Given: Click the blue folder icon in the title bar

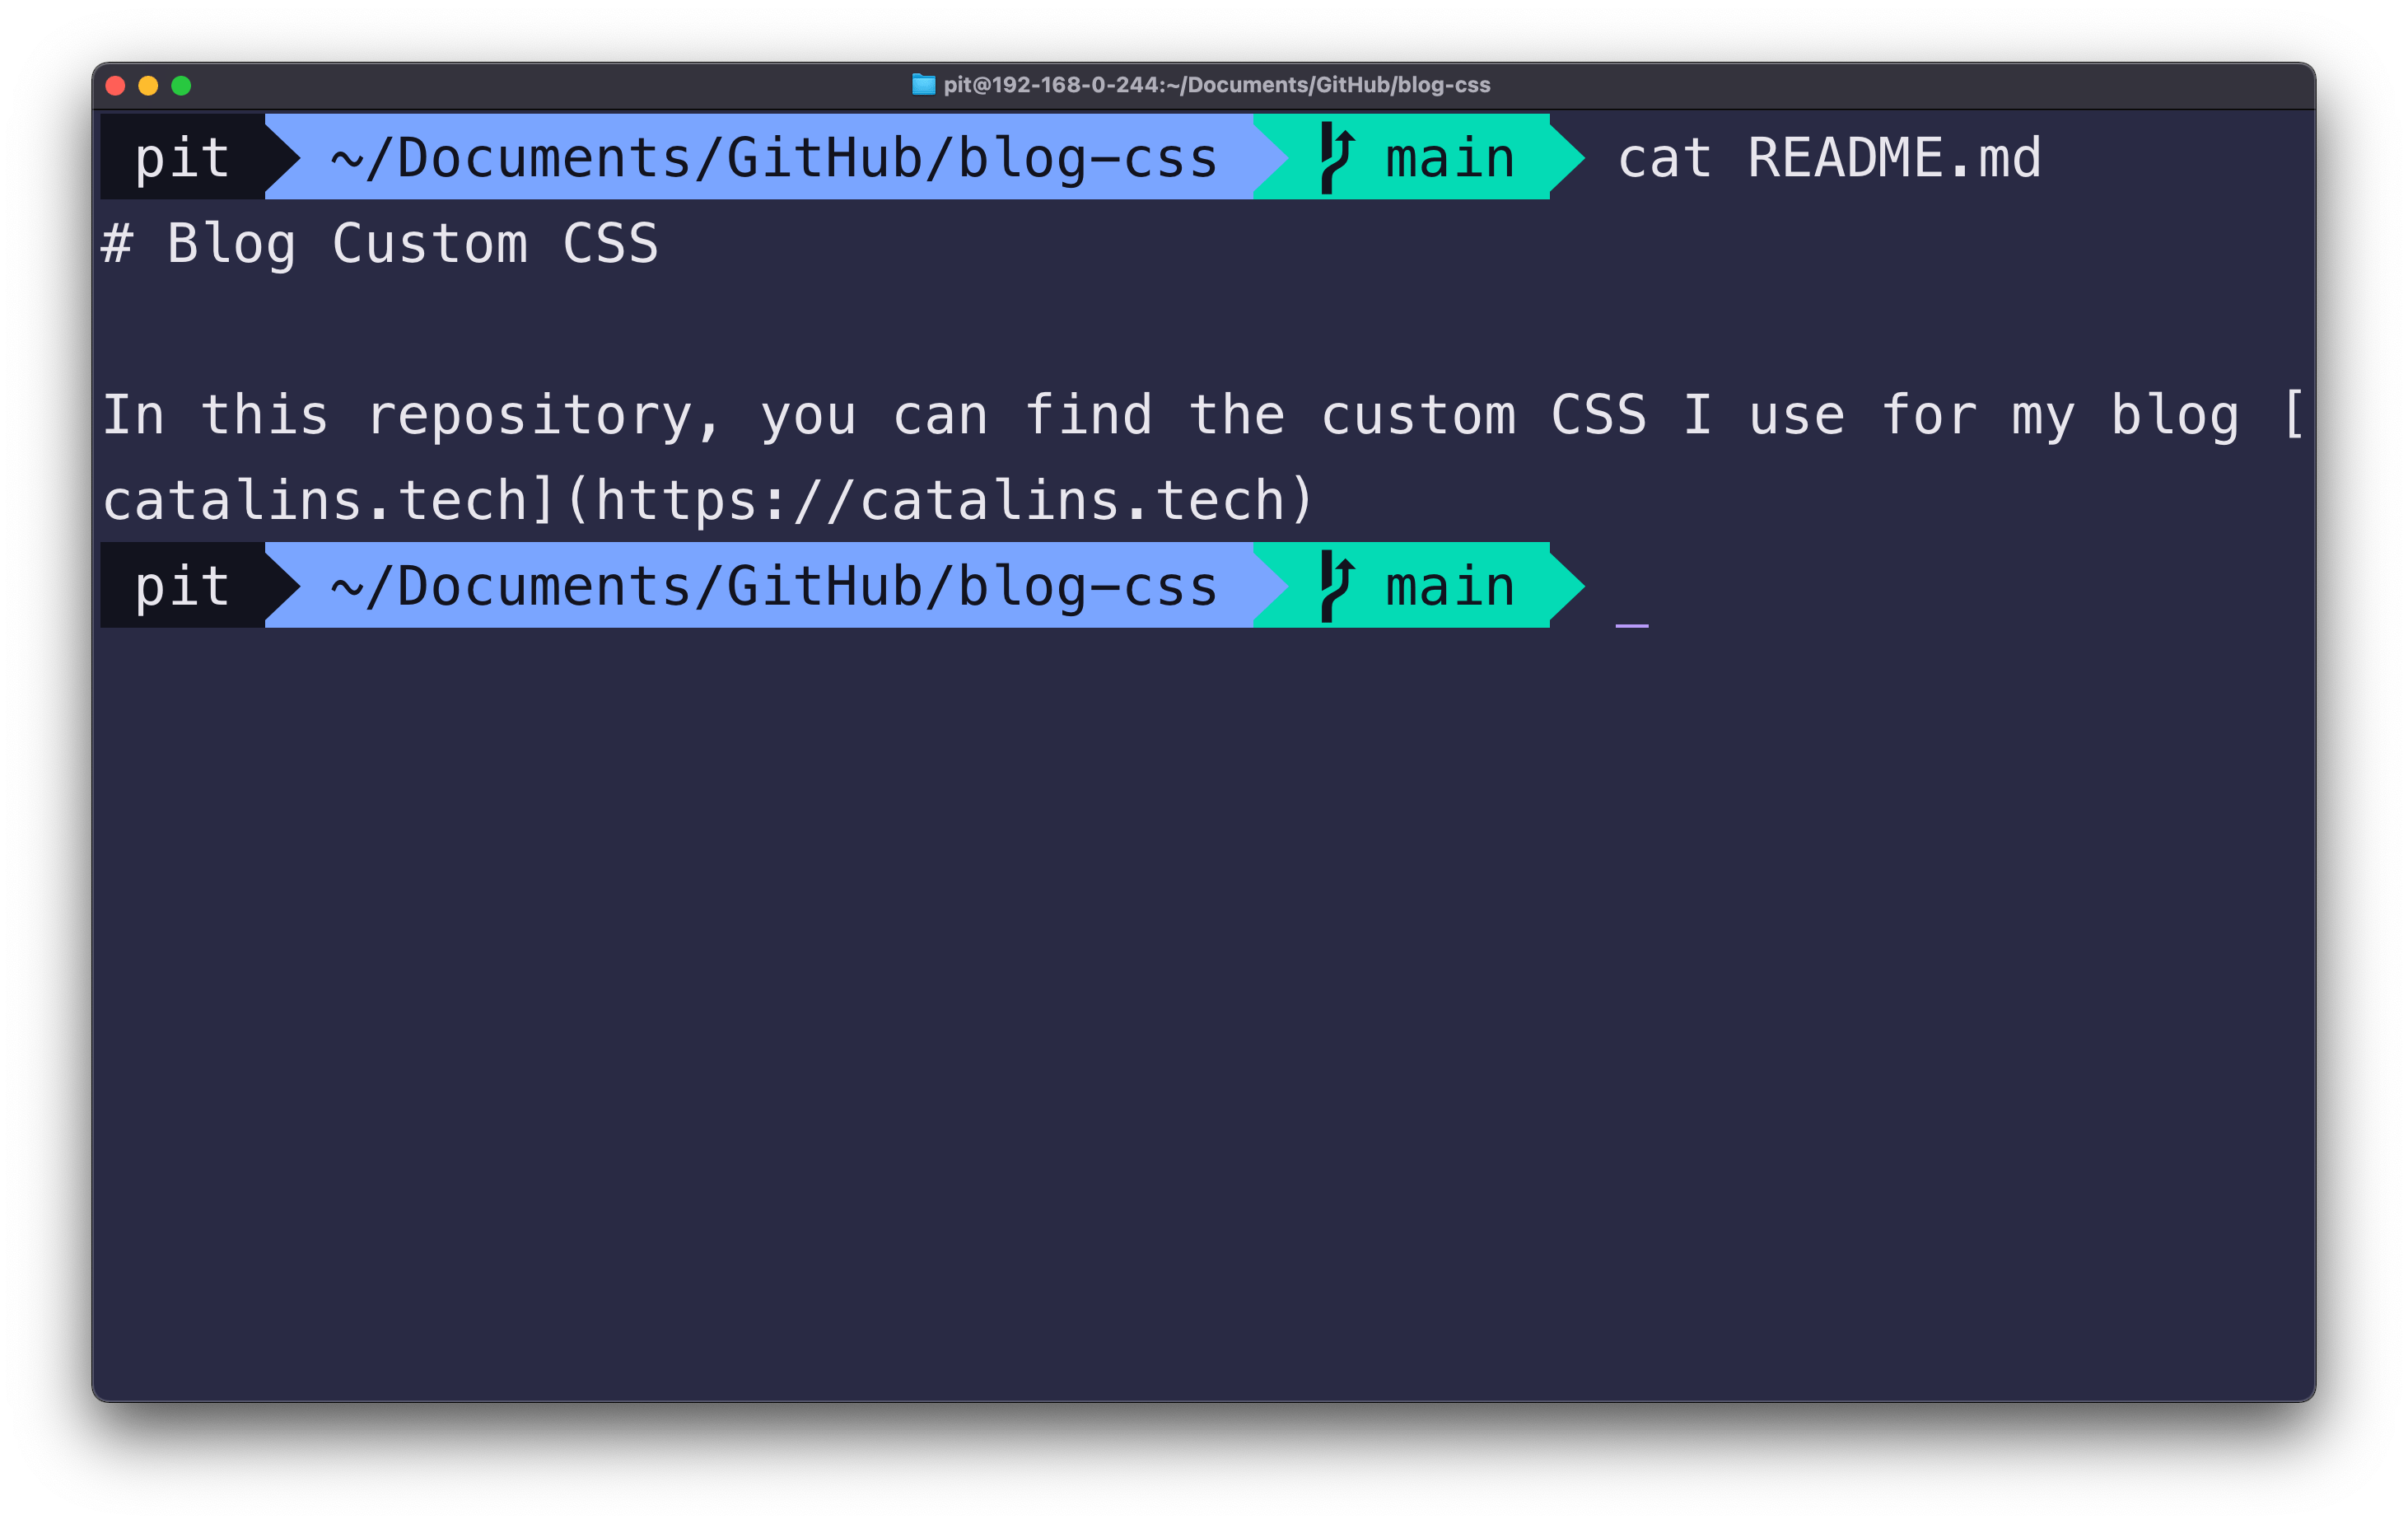Looking at the screenshot, I should click(x=921, y=86).
